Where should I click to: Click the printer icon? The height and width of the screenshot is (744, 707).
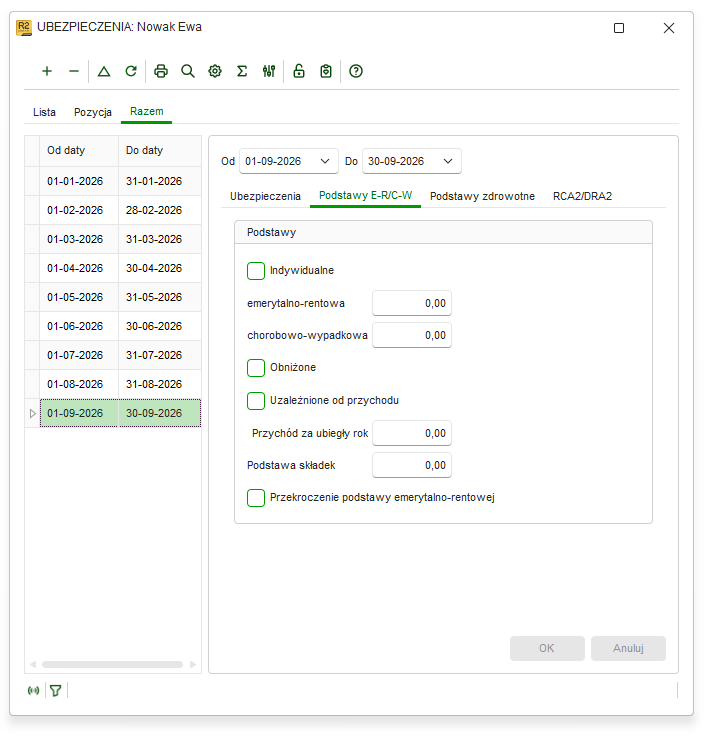[x=161, y=71]
